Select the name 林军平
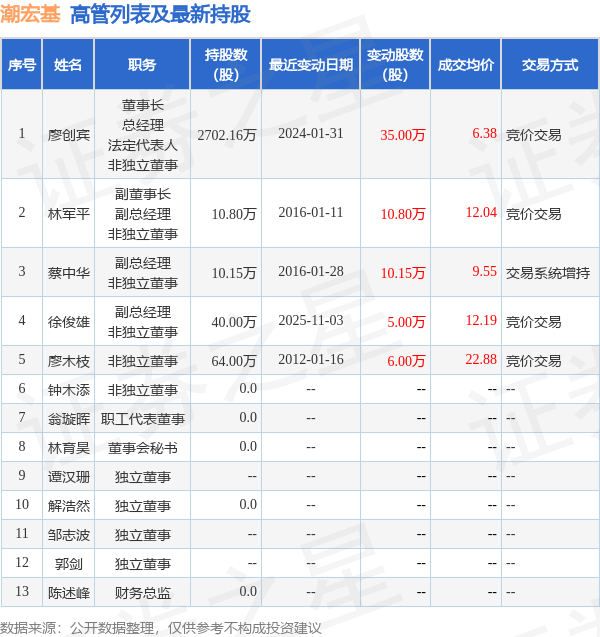Screen dimensions: 600x637 tap(69, 214)
